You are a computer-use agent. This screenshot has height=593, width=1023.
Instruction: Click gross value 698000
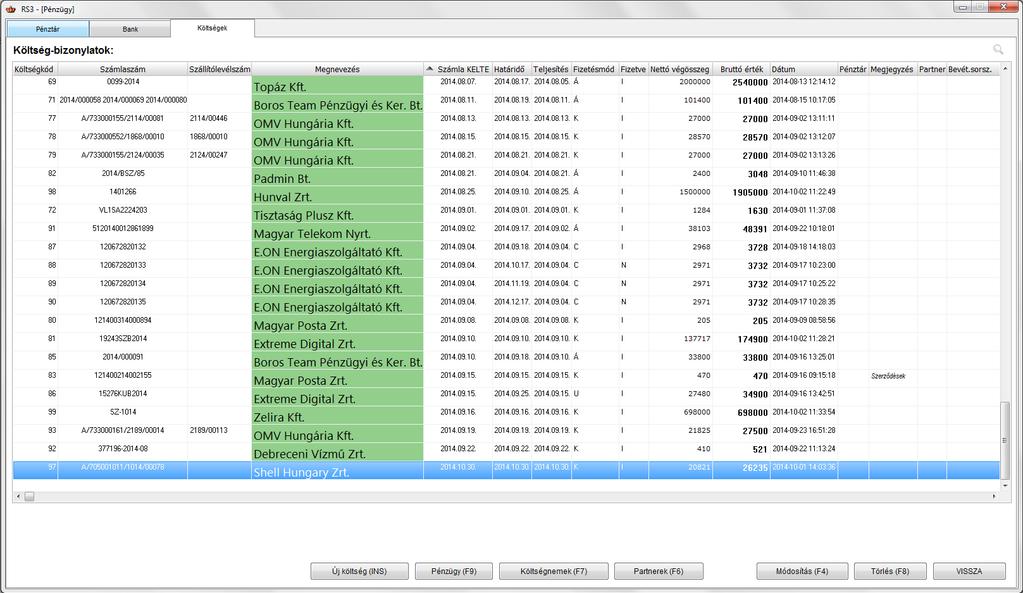pyautogui.click(x=752, y=412)
